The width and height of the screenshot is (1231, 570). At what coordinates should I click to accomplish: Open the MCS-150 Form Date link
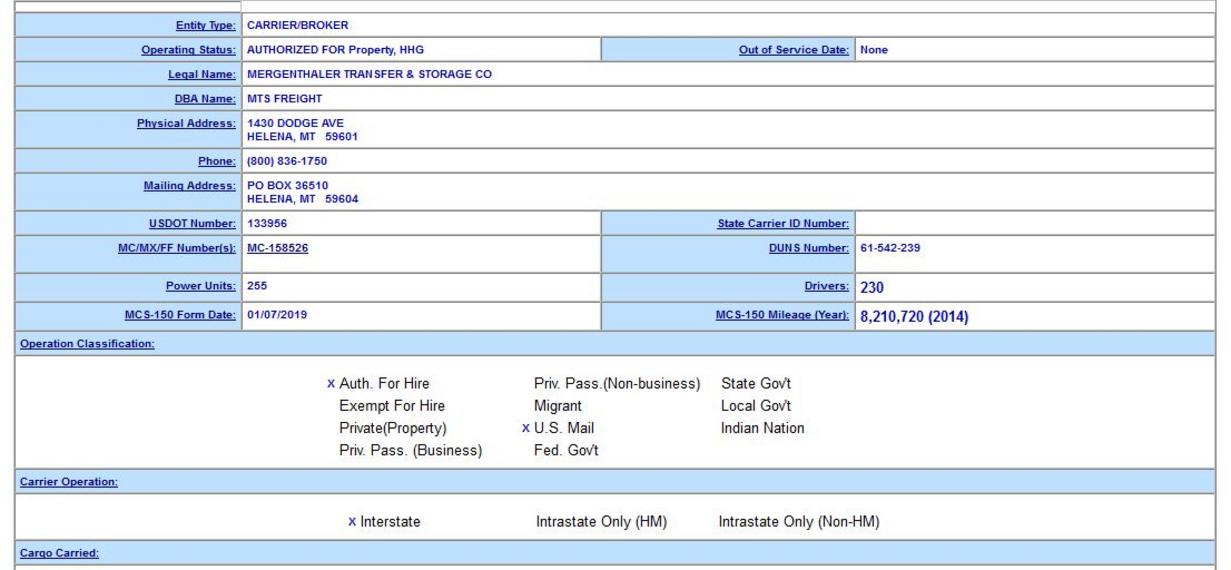point(178,314)
